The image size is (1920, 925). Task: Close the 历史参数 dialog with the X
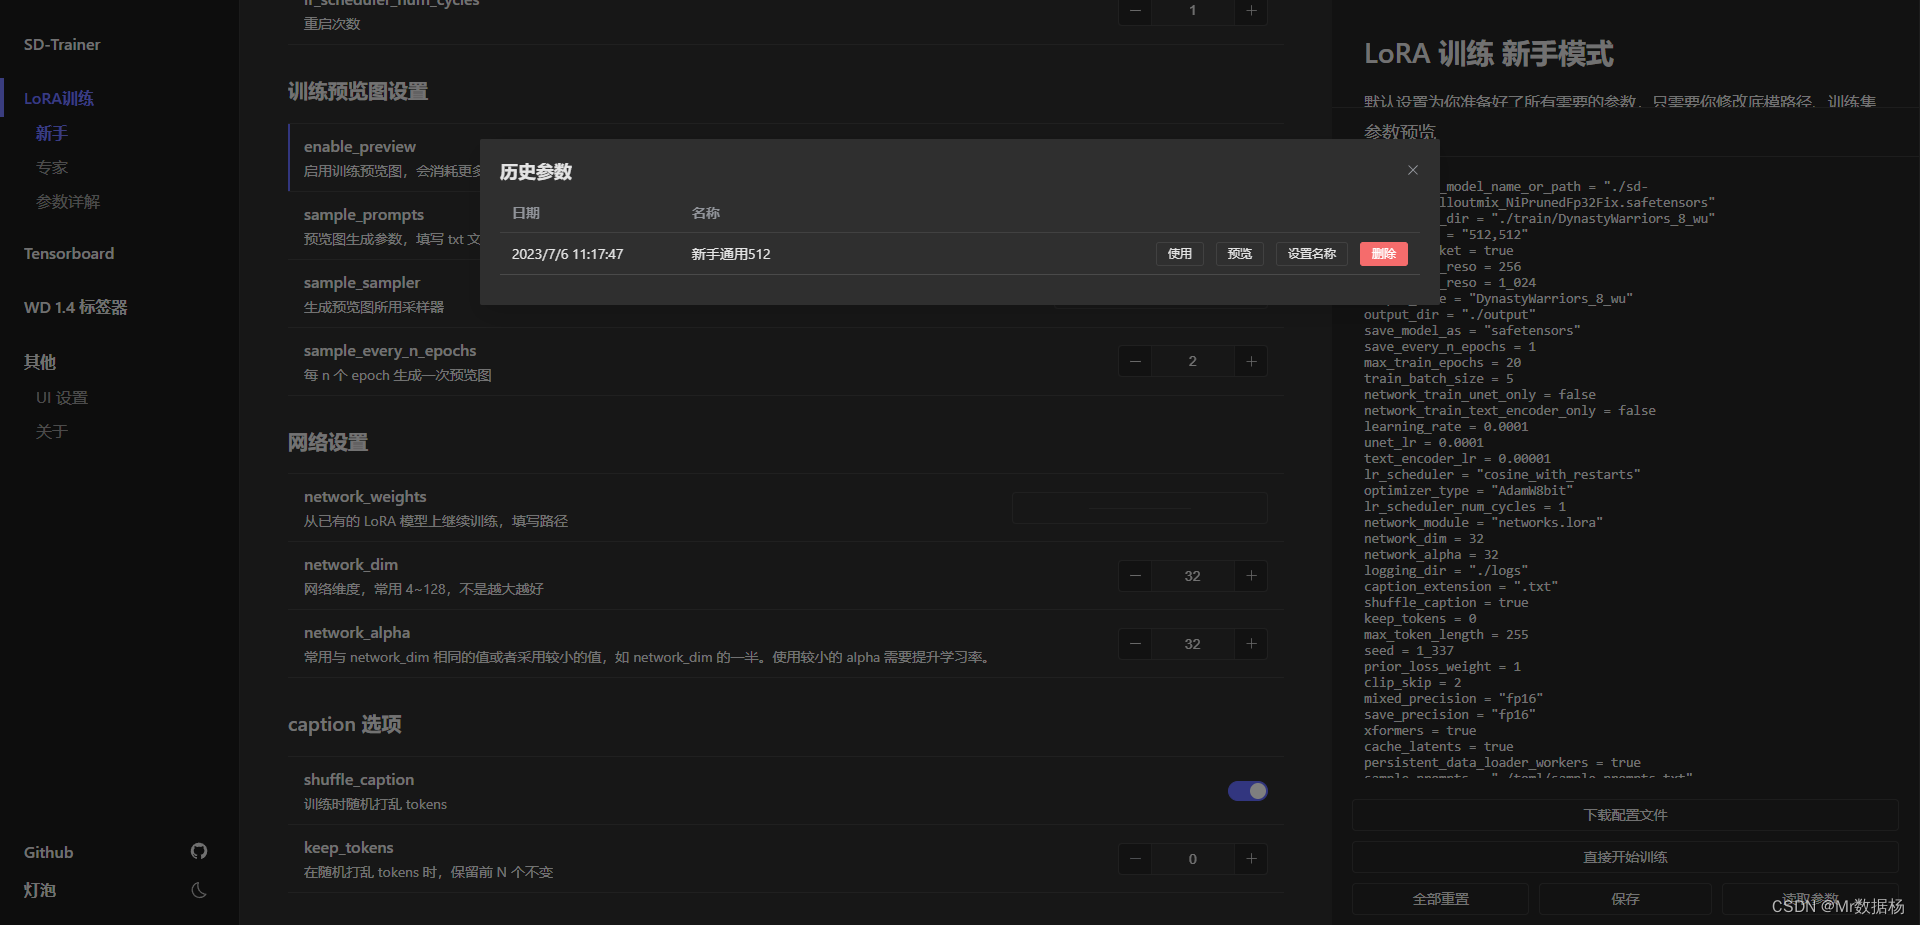[x=1413, y=170]
